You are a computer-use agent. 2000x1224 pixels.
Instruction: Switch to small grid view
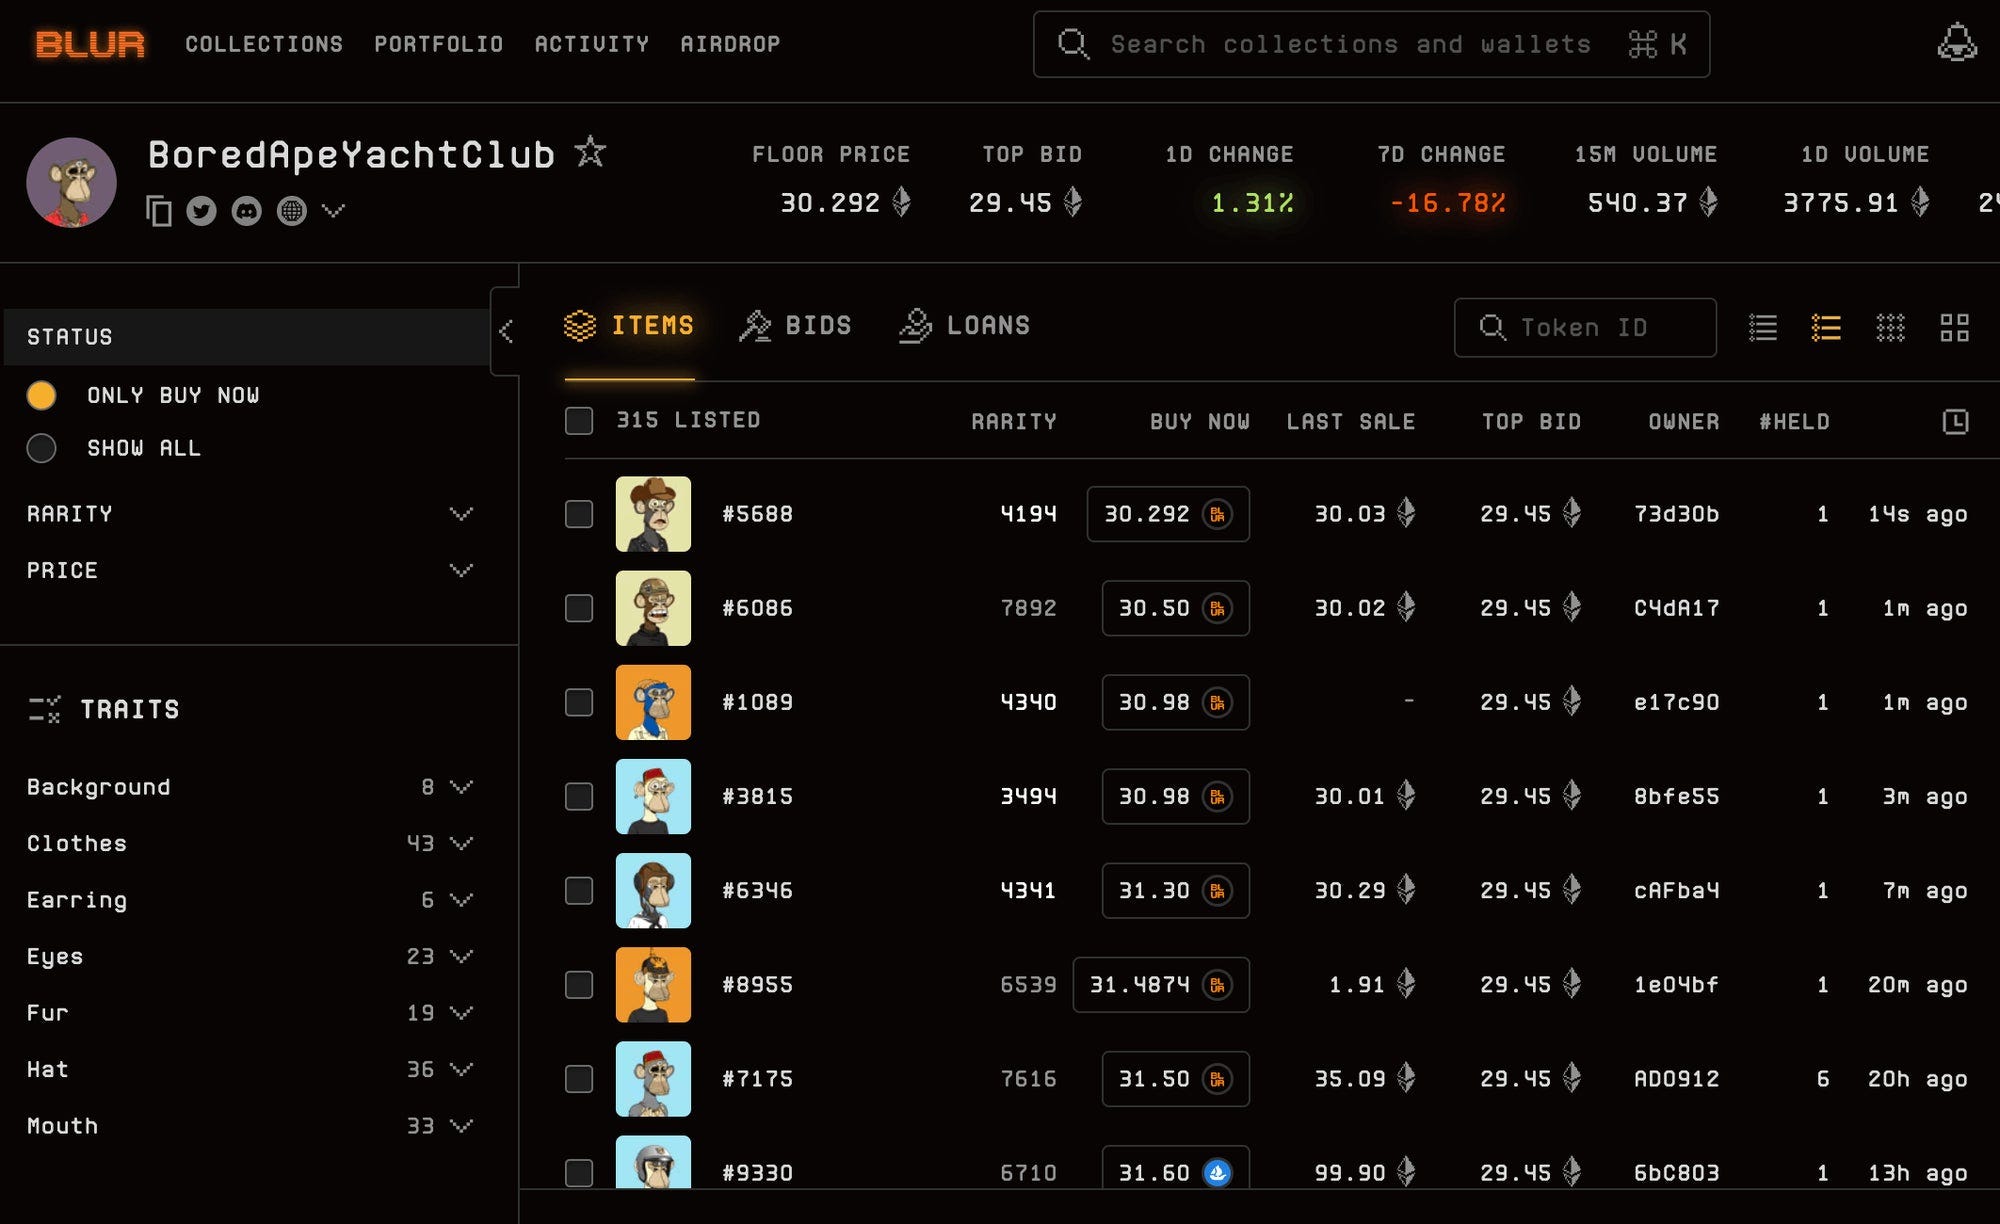1890,328
